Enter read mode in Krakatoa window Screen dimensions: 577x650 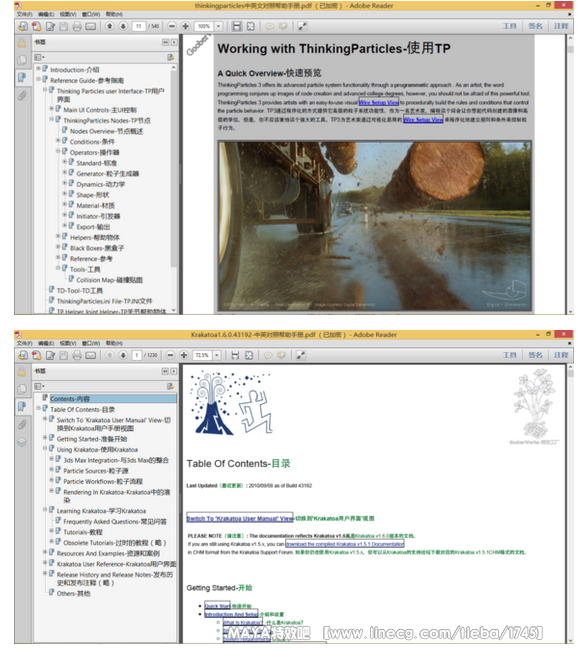point(301,355)
